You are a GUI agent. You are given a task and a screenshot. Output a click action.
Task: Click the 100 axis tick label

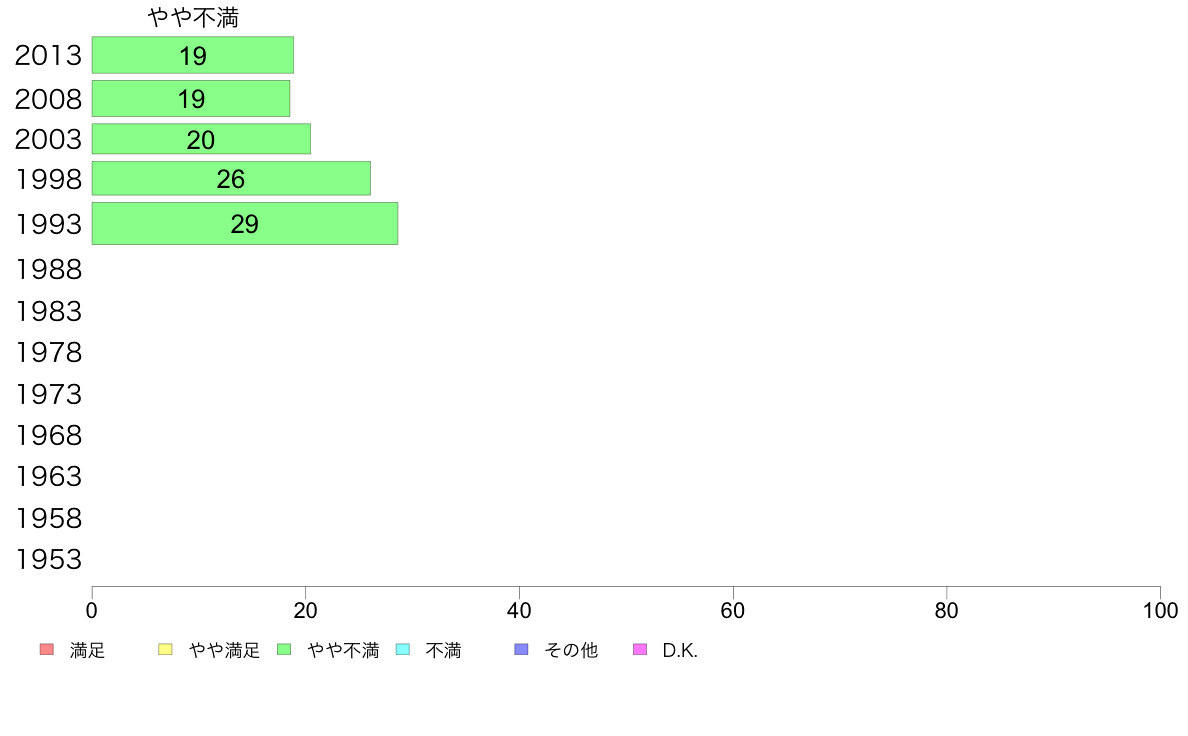point(1160,611)
